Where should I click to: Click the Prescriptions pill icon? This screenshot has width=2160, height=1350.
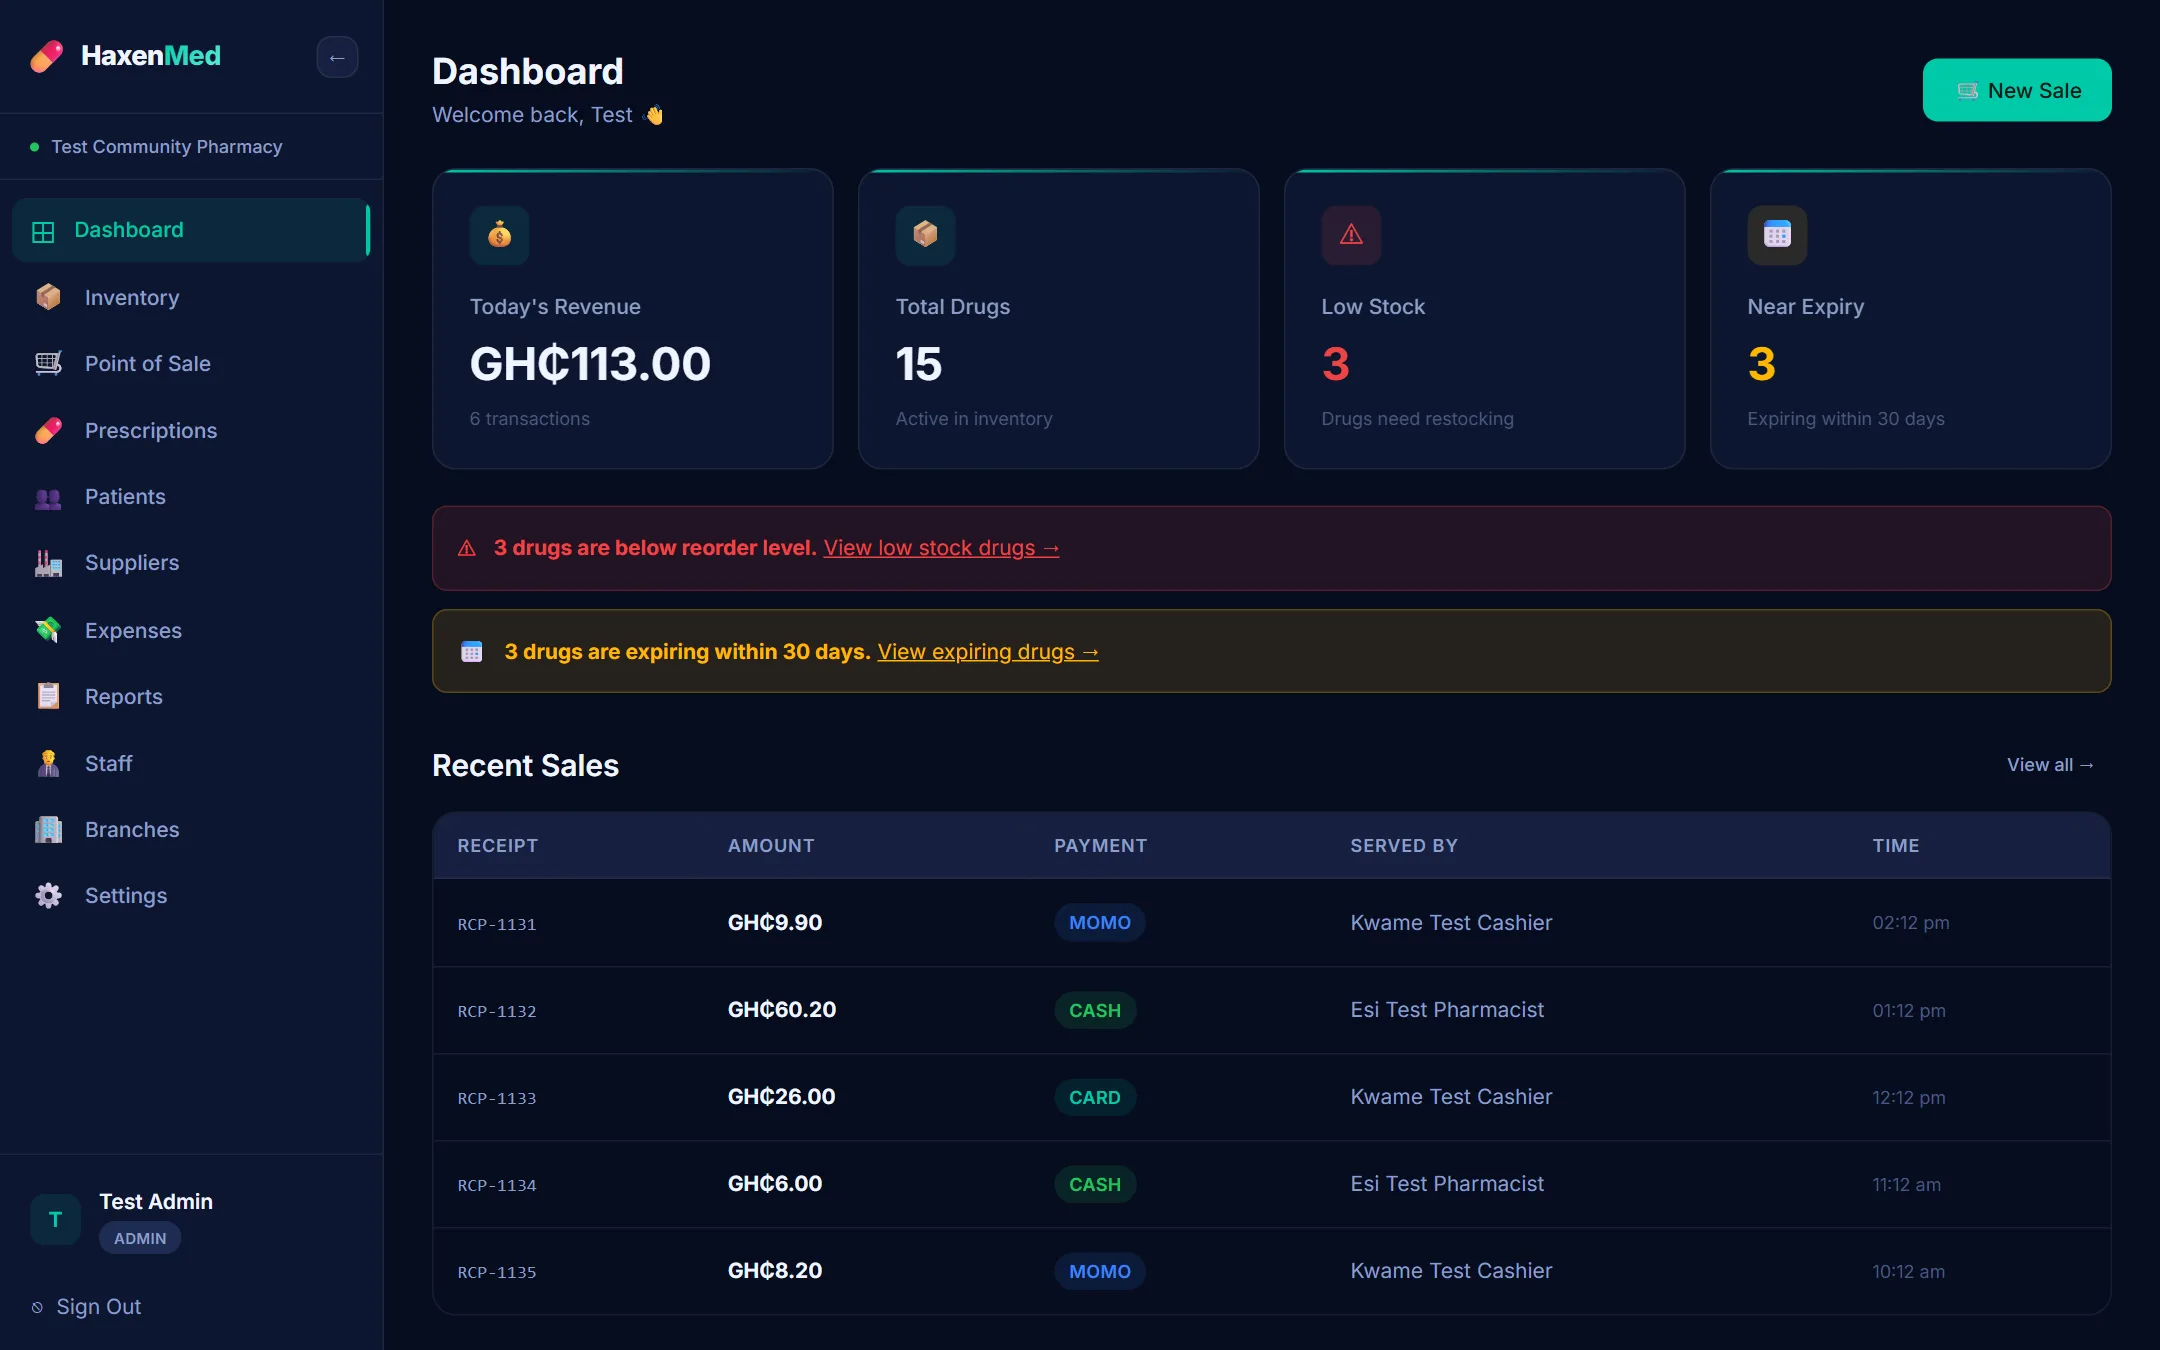point(48,430)
